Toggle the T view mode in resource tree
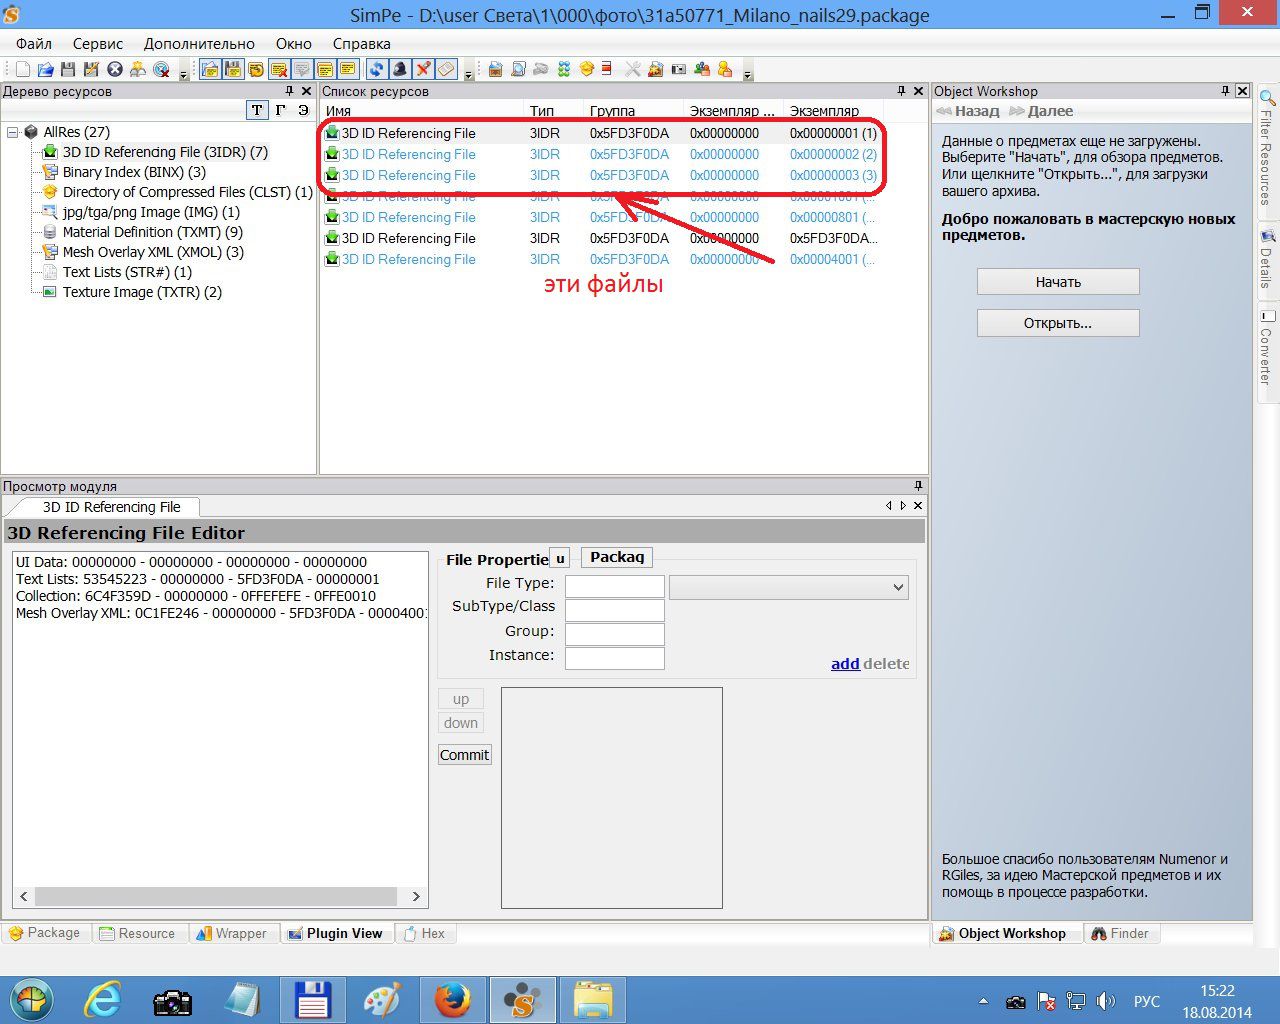Viewport: 1280px width, 1024px height. pos(257,110)
